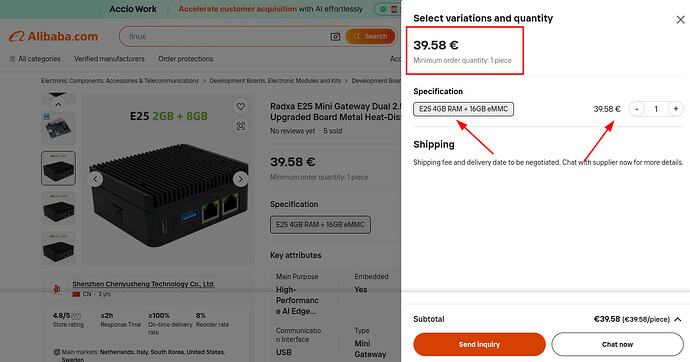Screen dimensions: 690x362
Task: Decrease quantity with minus button
Action: click(636, 109)
